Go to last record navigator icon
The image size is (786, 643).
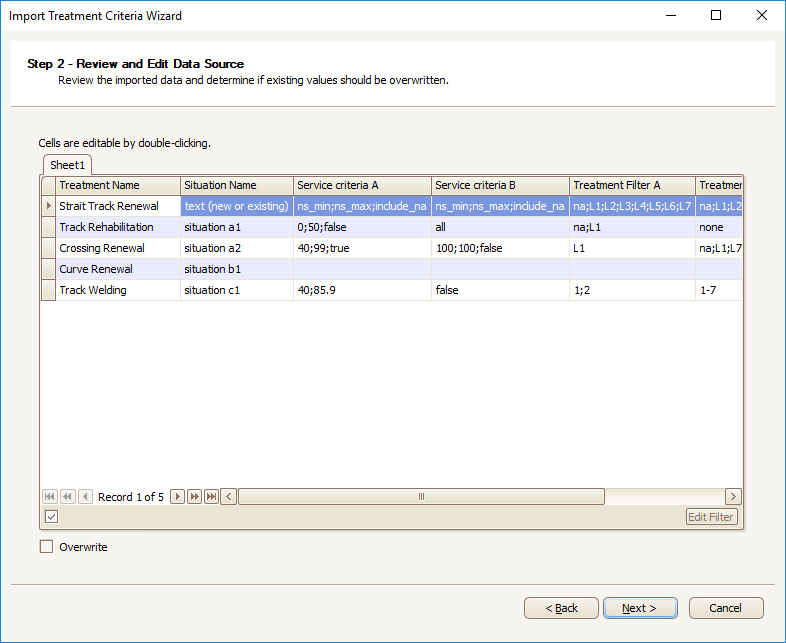pyautogui.click(x=212, y=497)
